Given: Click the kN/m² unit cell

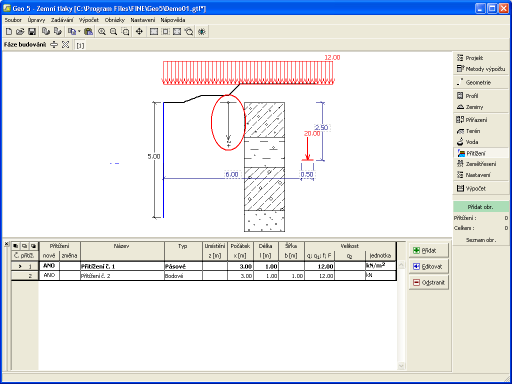Looking at the screenshot, I should pyautogui.click(x=380, y=266).
